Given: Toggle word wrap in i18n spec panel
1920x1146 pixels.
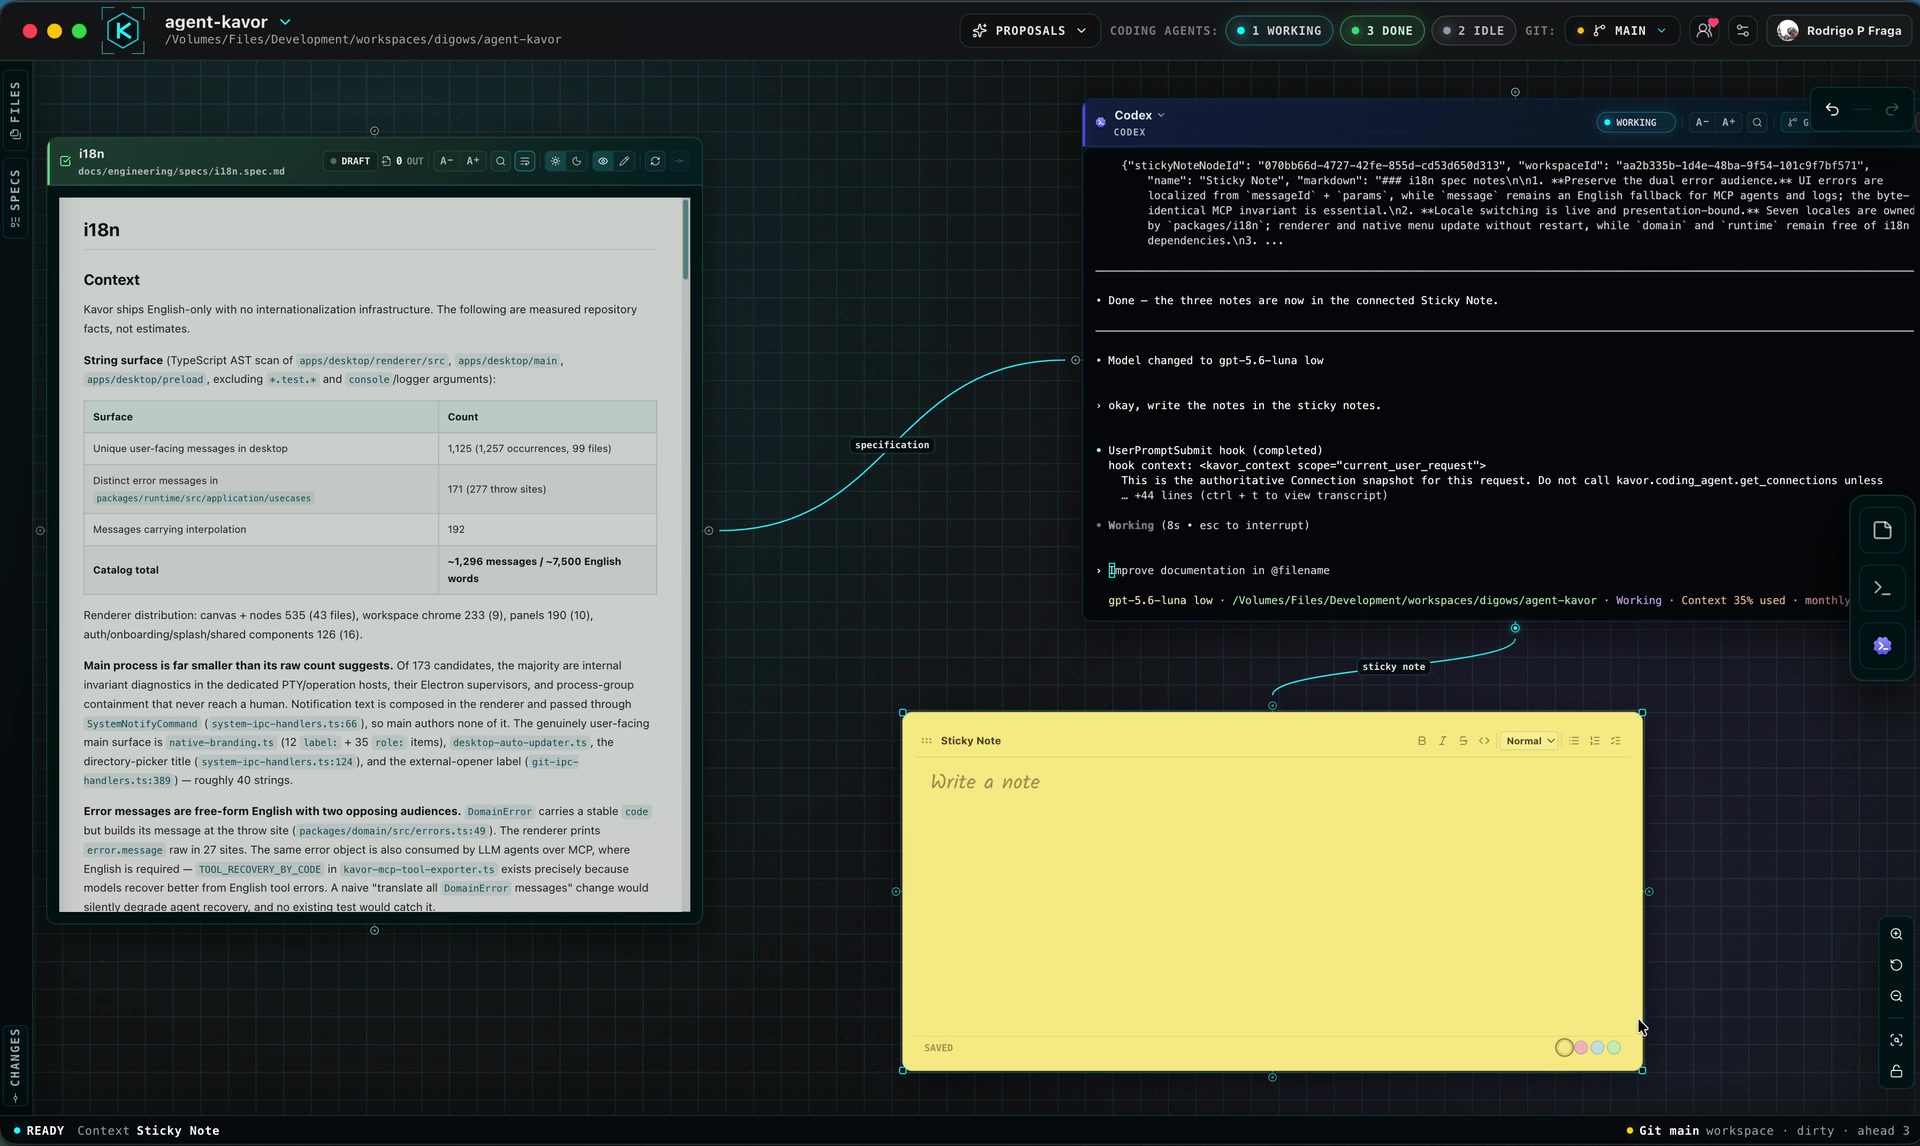Looking at the screenshot, I should tap(525, 161).
